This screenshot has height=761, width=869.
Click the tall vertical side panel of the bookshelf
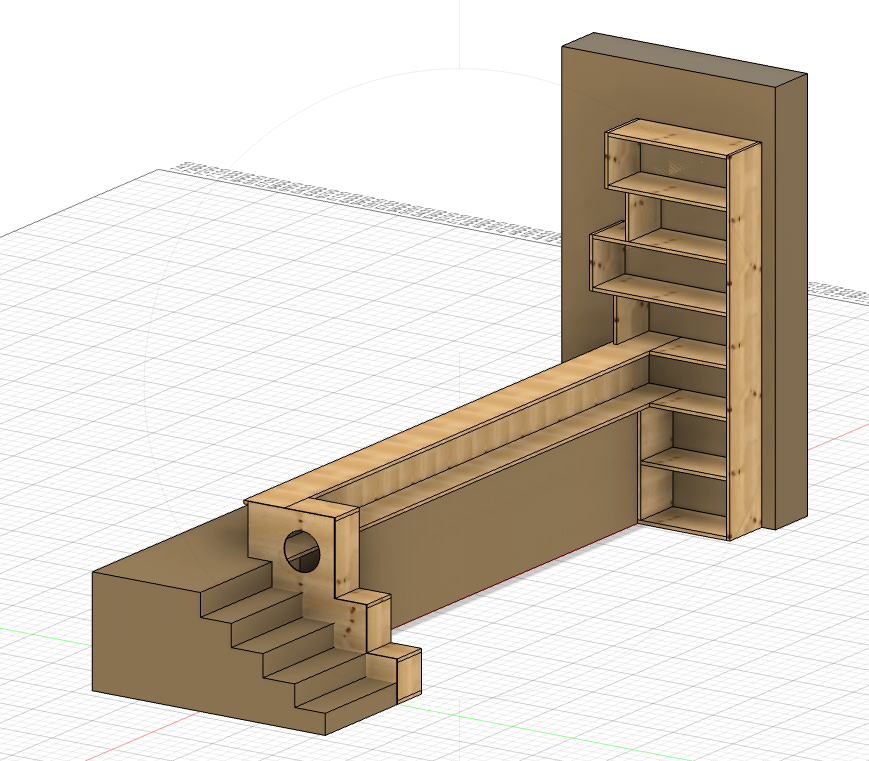(745, 340)
